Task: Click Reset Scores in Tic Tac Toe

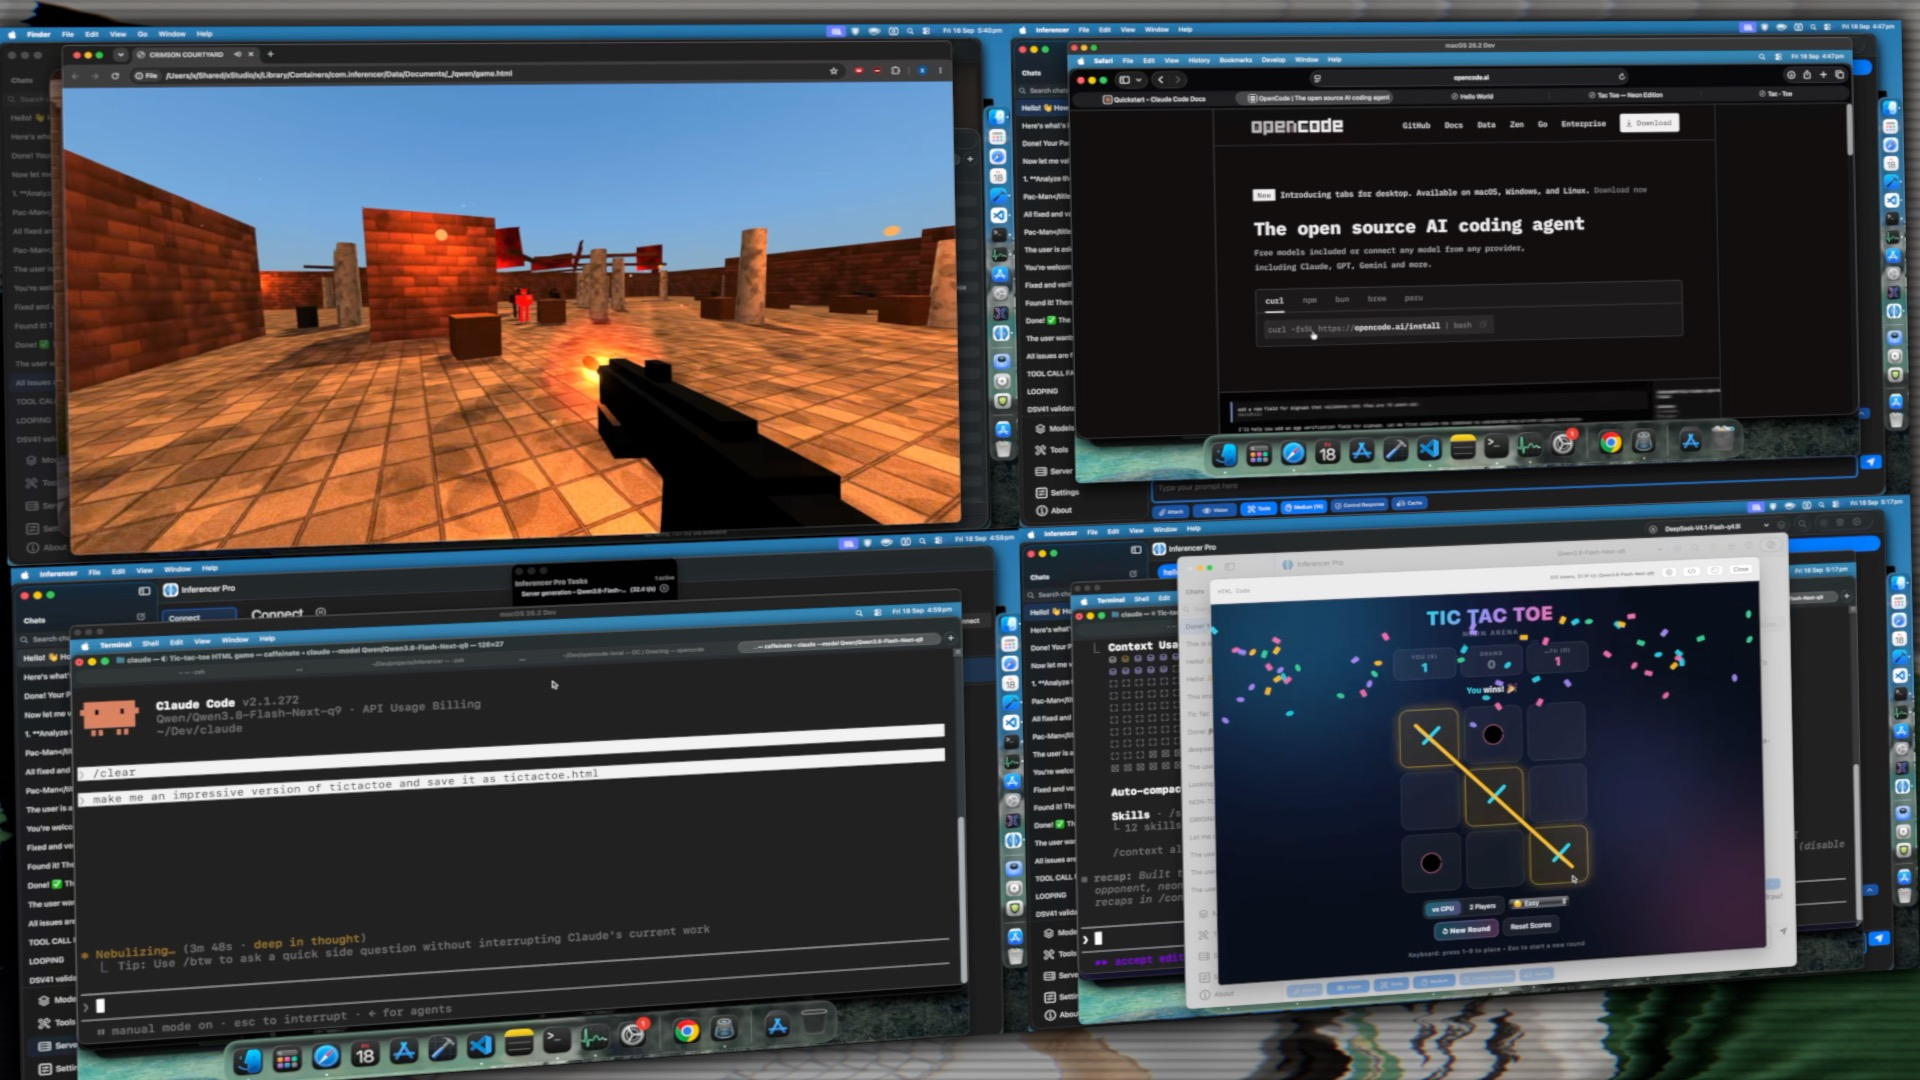Action: 1530,926
